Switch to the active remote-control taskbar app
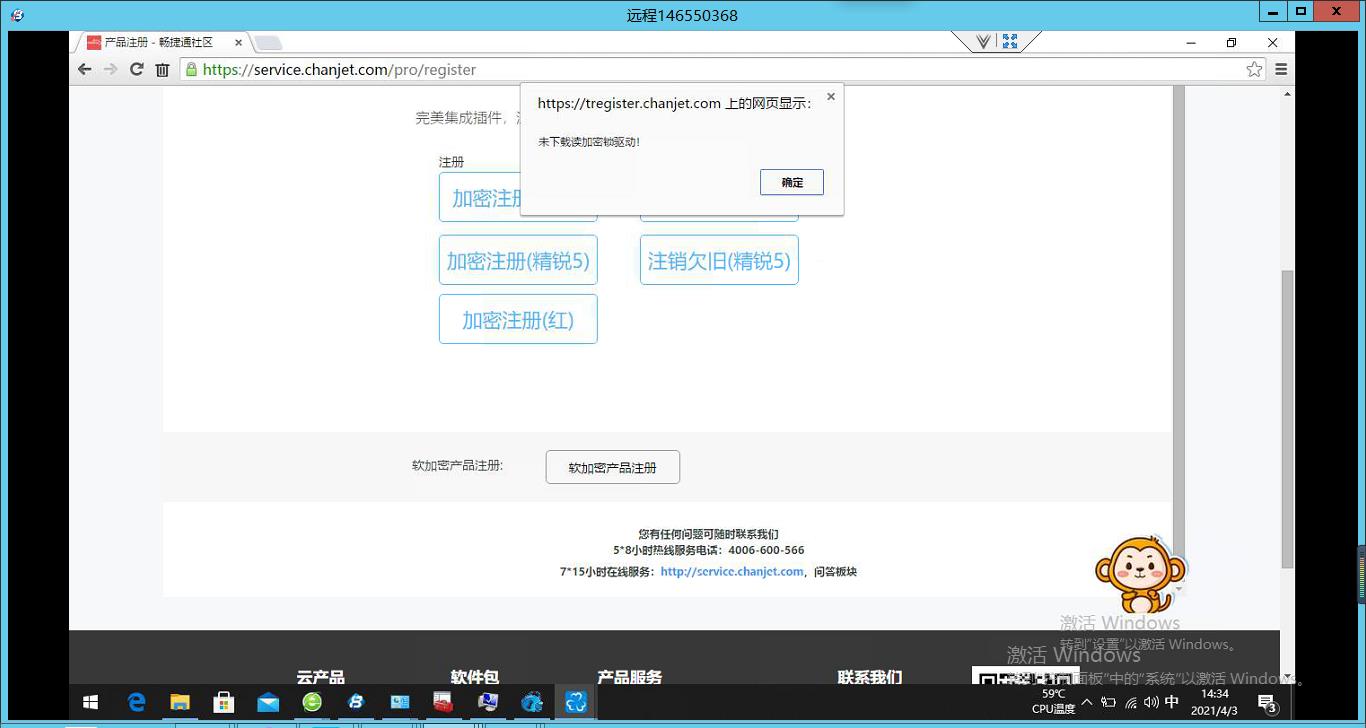1366x728 pixels. (x=576, y=703)
